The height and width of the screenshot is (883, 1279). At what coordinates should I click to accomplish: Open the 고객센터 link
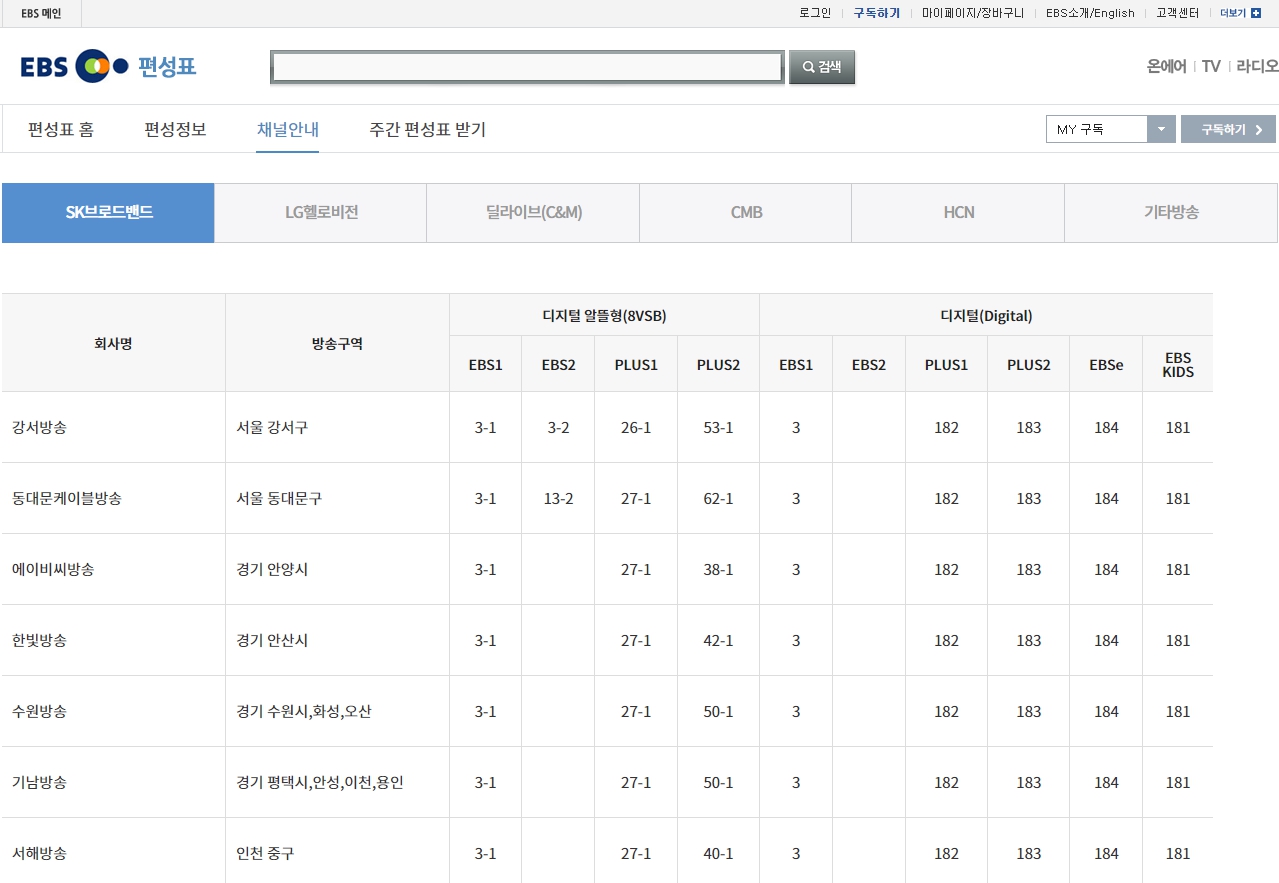[1177, 13]
